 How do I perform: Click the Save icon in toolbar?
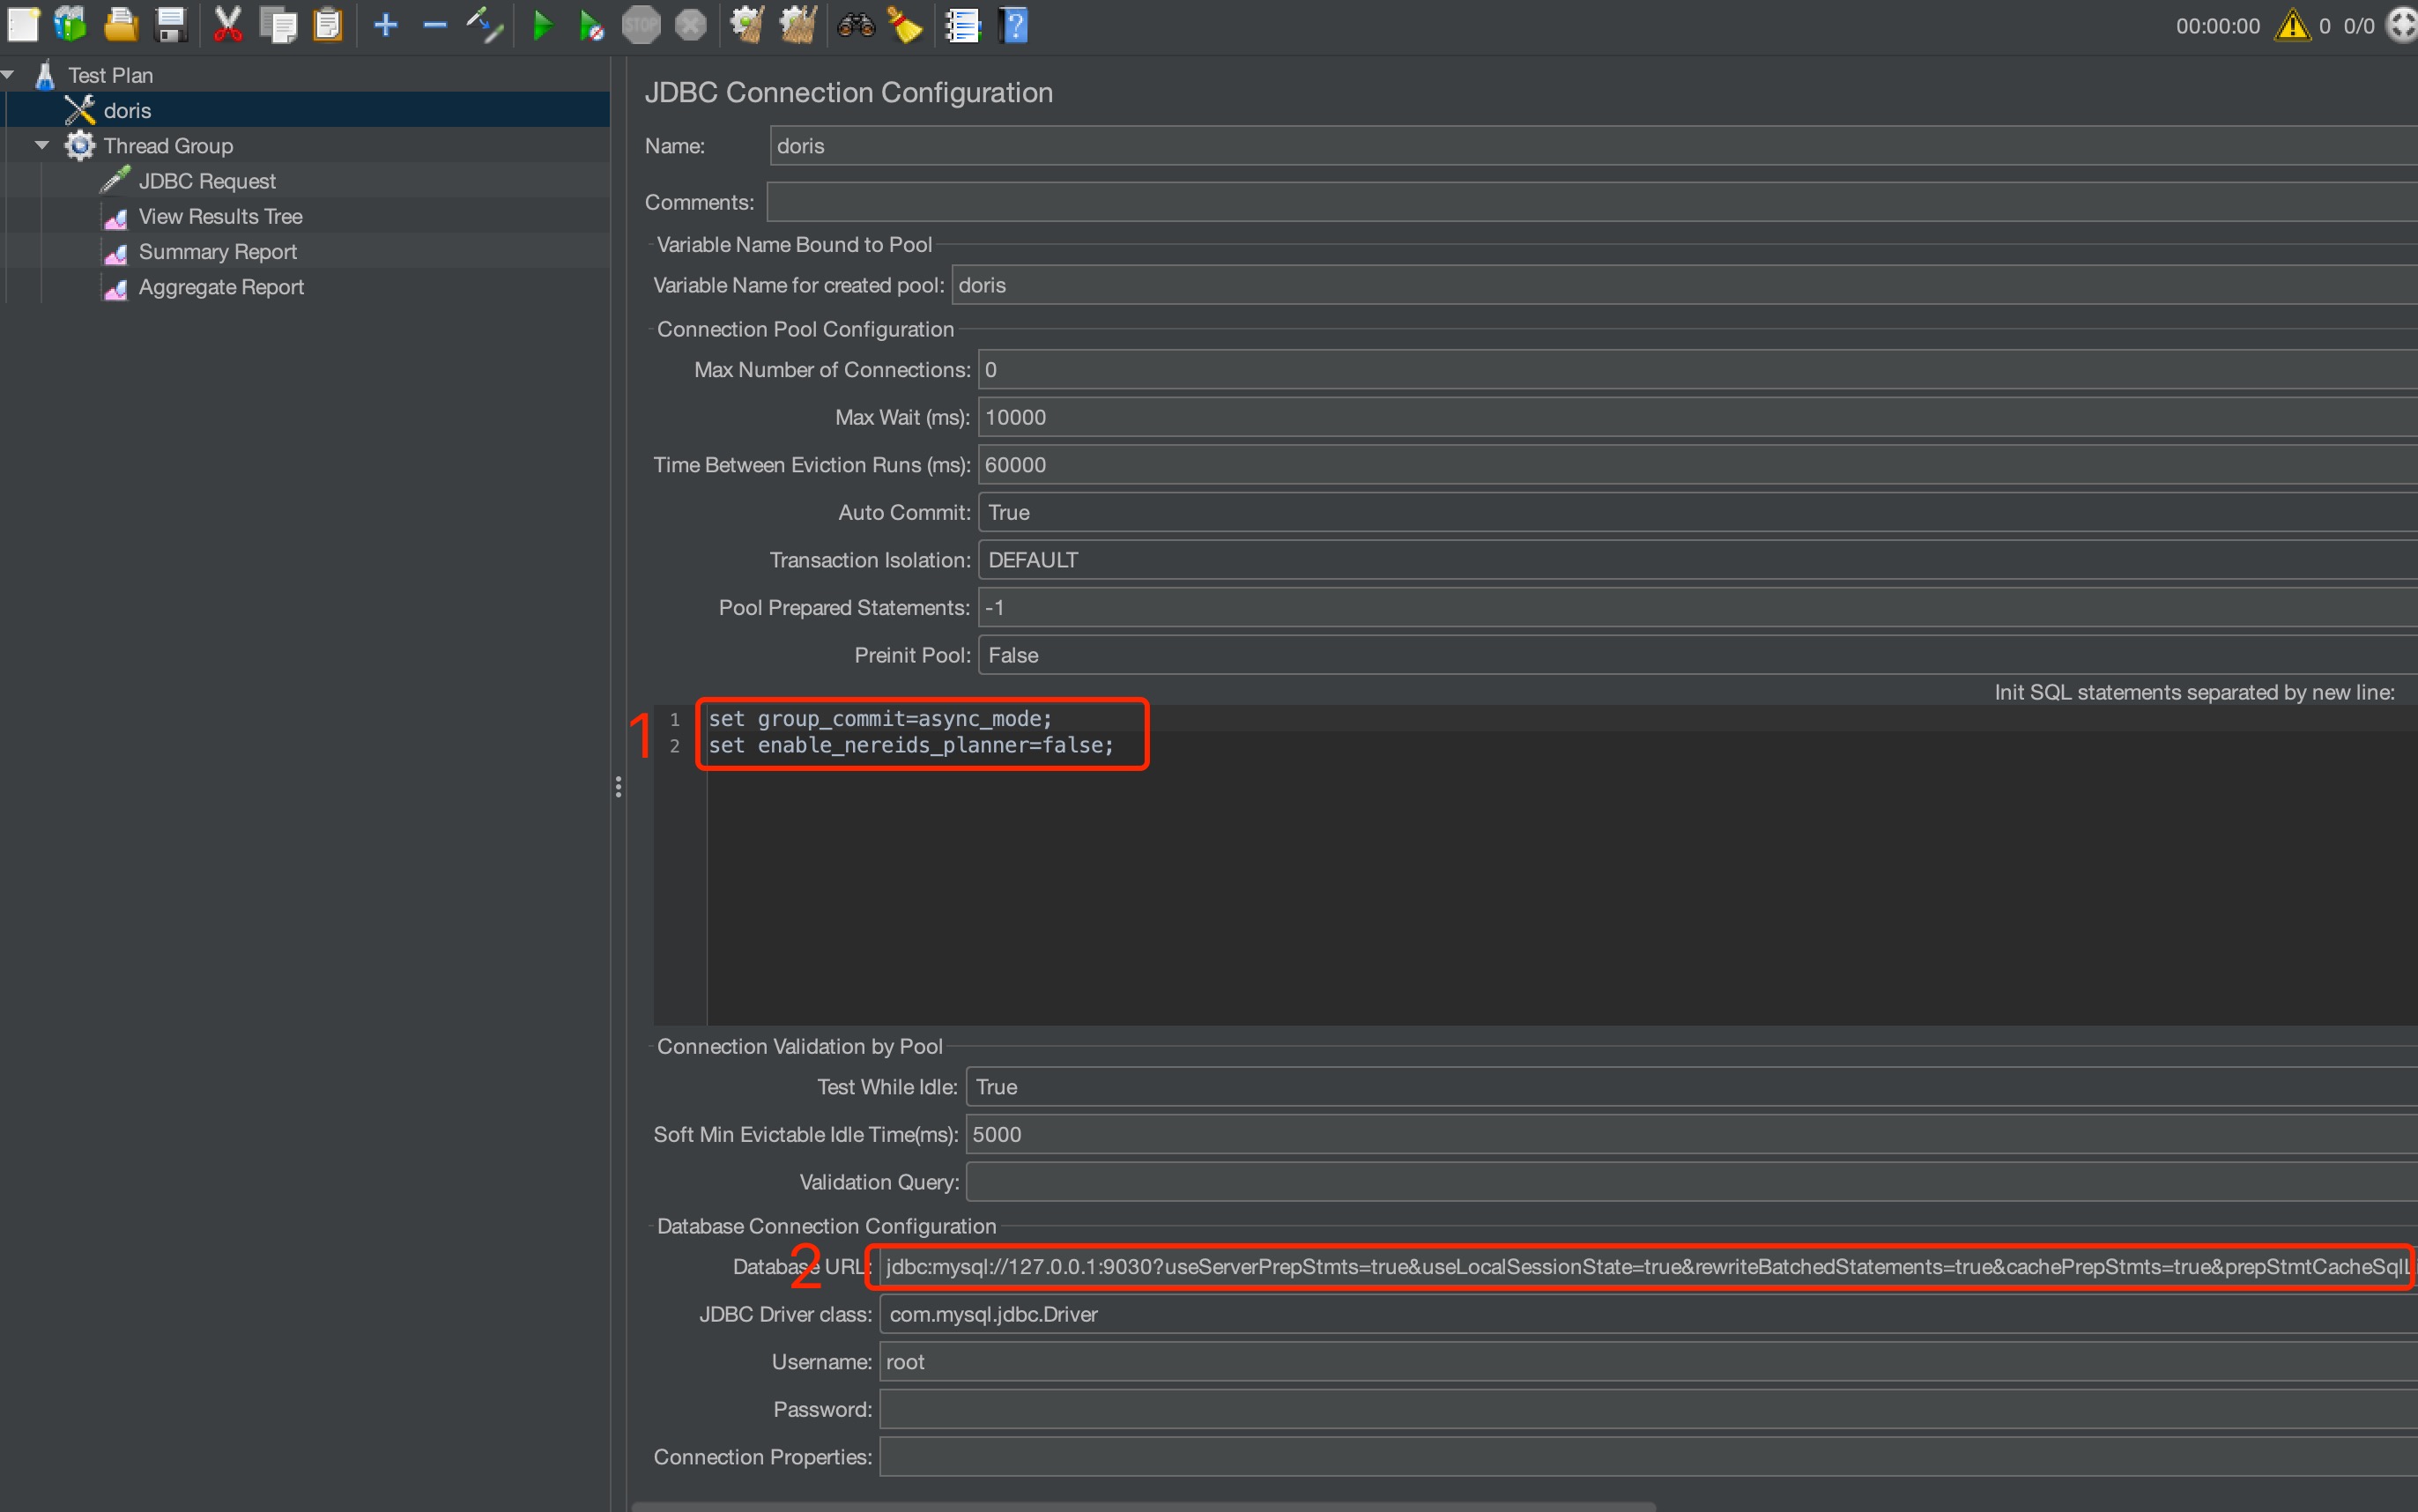[169, 25]
